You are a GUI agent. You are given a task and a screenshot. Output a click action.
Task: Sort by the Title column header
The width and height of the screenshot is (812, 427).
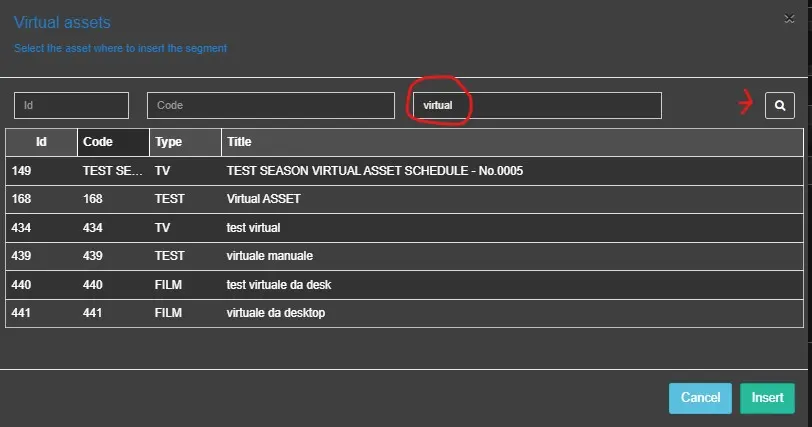511,142
